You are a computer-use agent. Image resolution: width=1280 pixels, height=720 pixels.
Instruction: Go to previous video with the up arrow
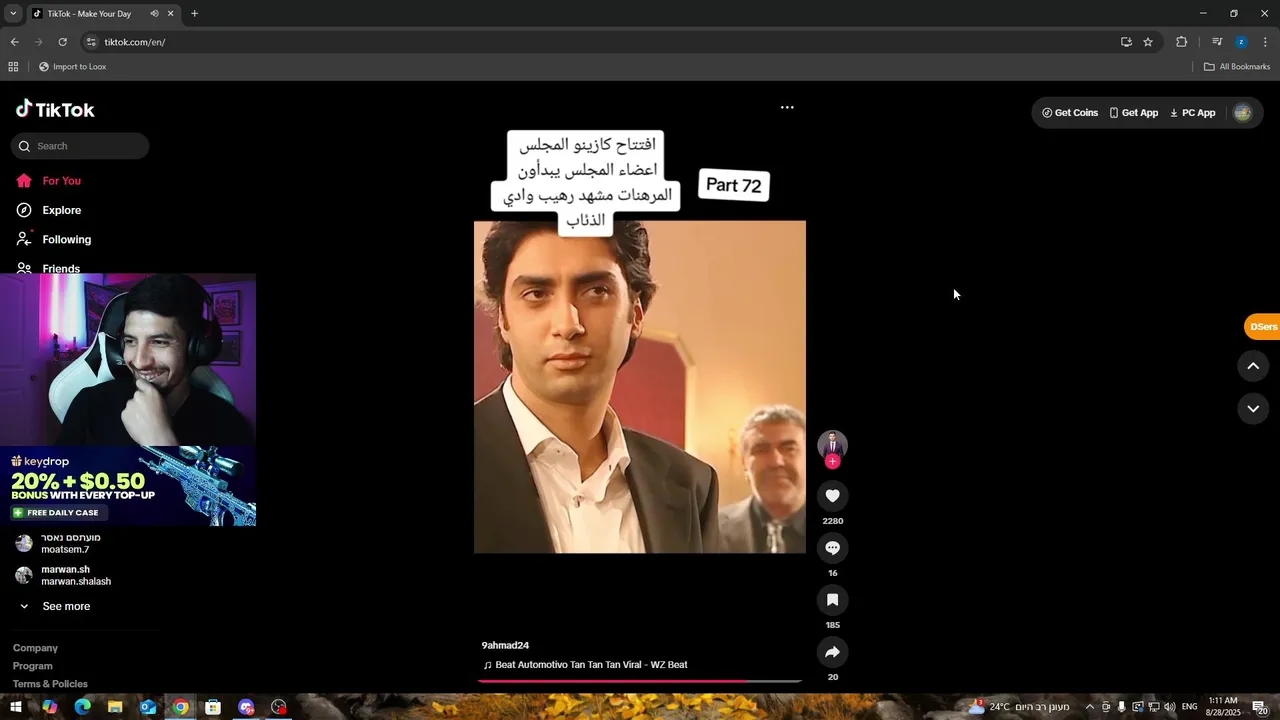[x=1253, y=366]
